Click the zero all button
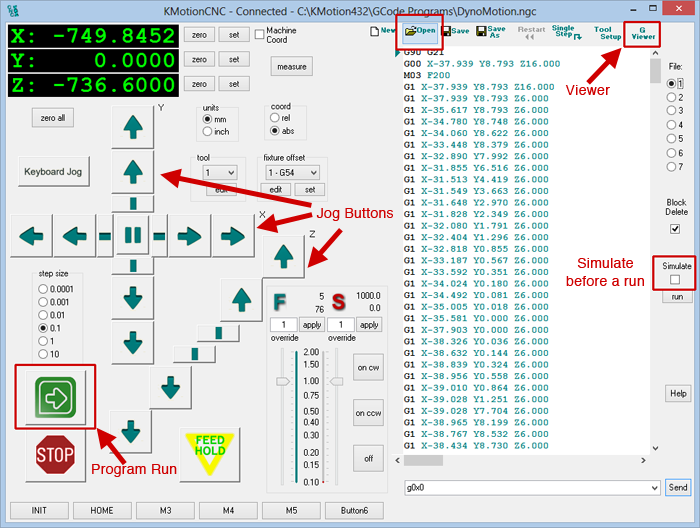The height and width of the screenshot is (528, 700). (x=53, y=118)
